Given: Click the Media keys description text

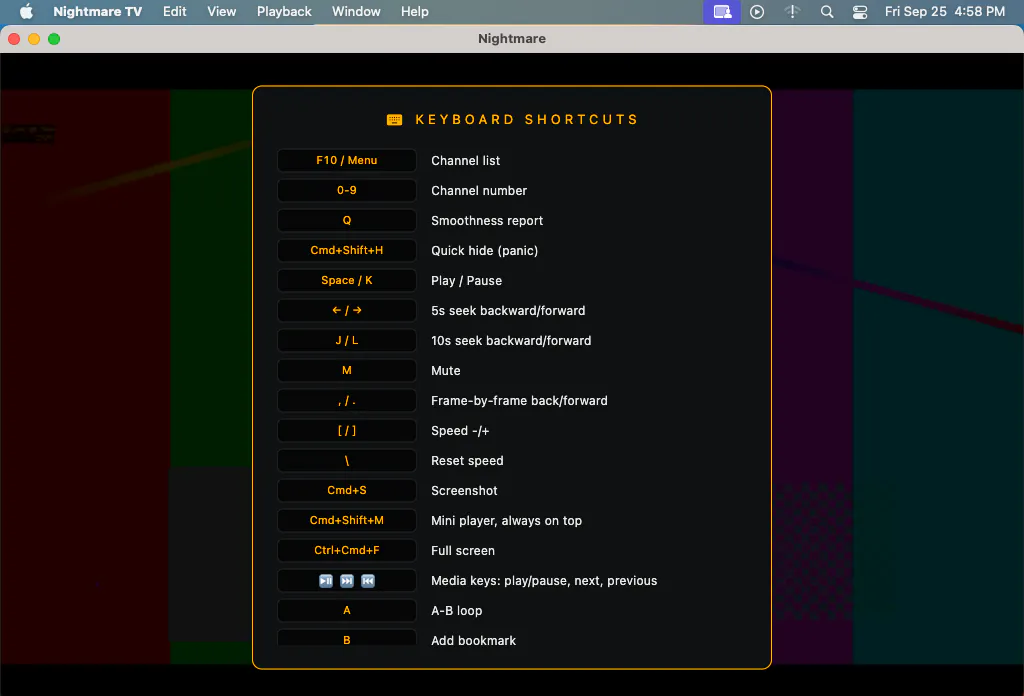Looking at the screenshot, I should 544,581.
